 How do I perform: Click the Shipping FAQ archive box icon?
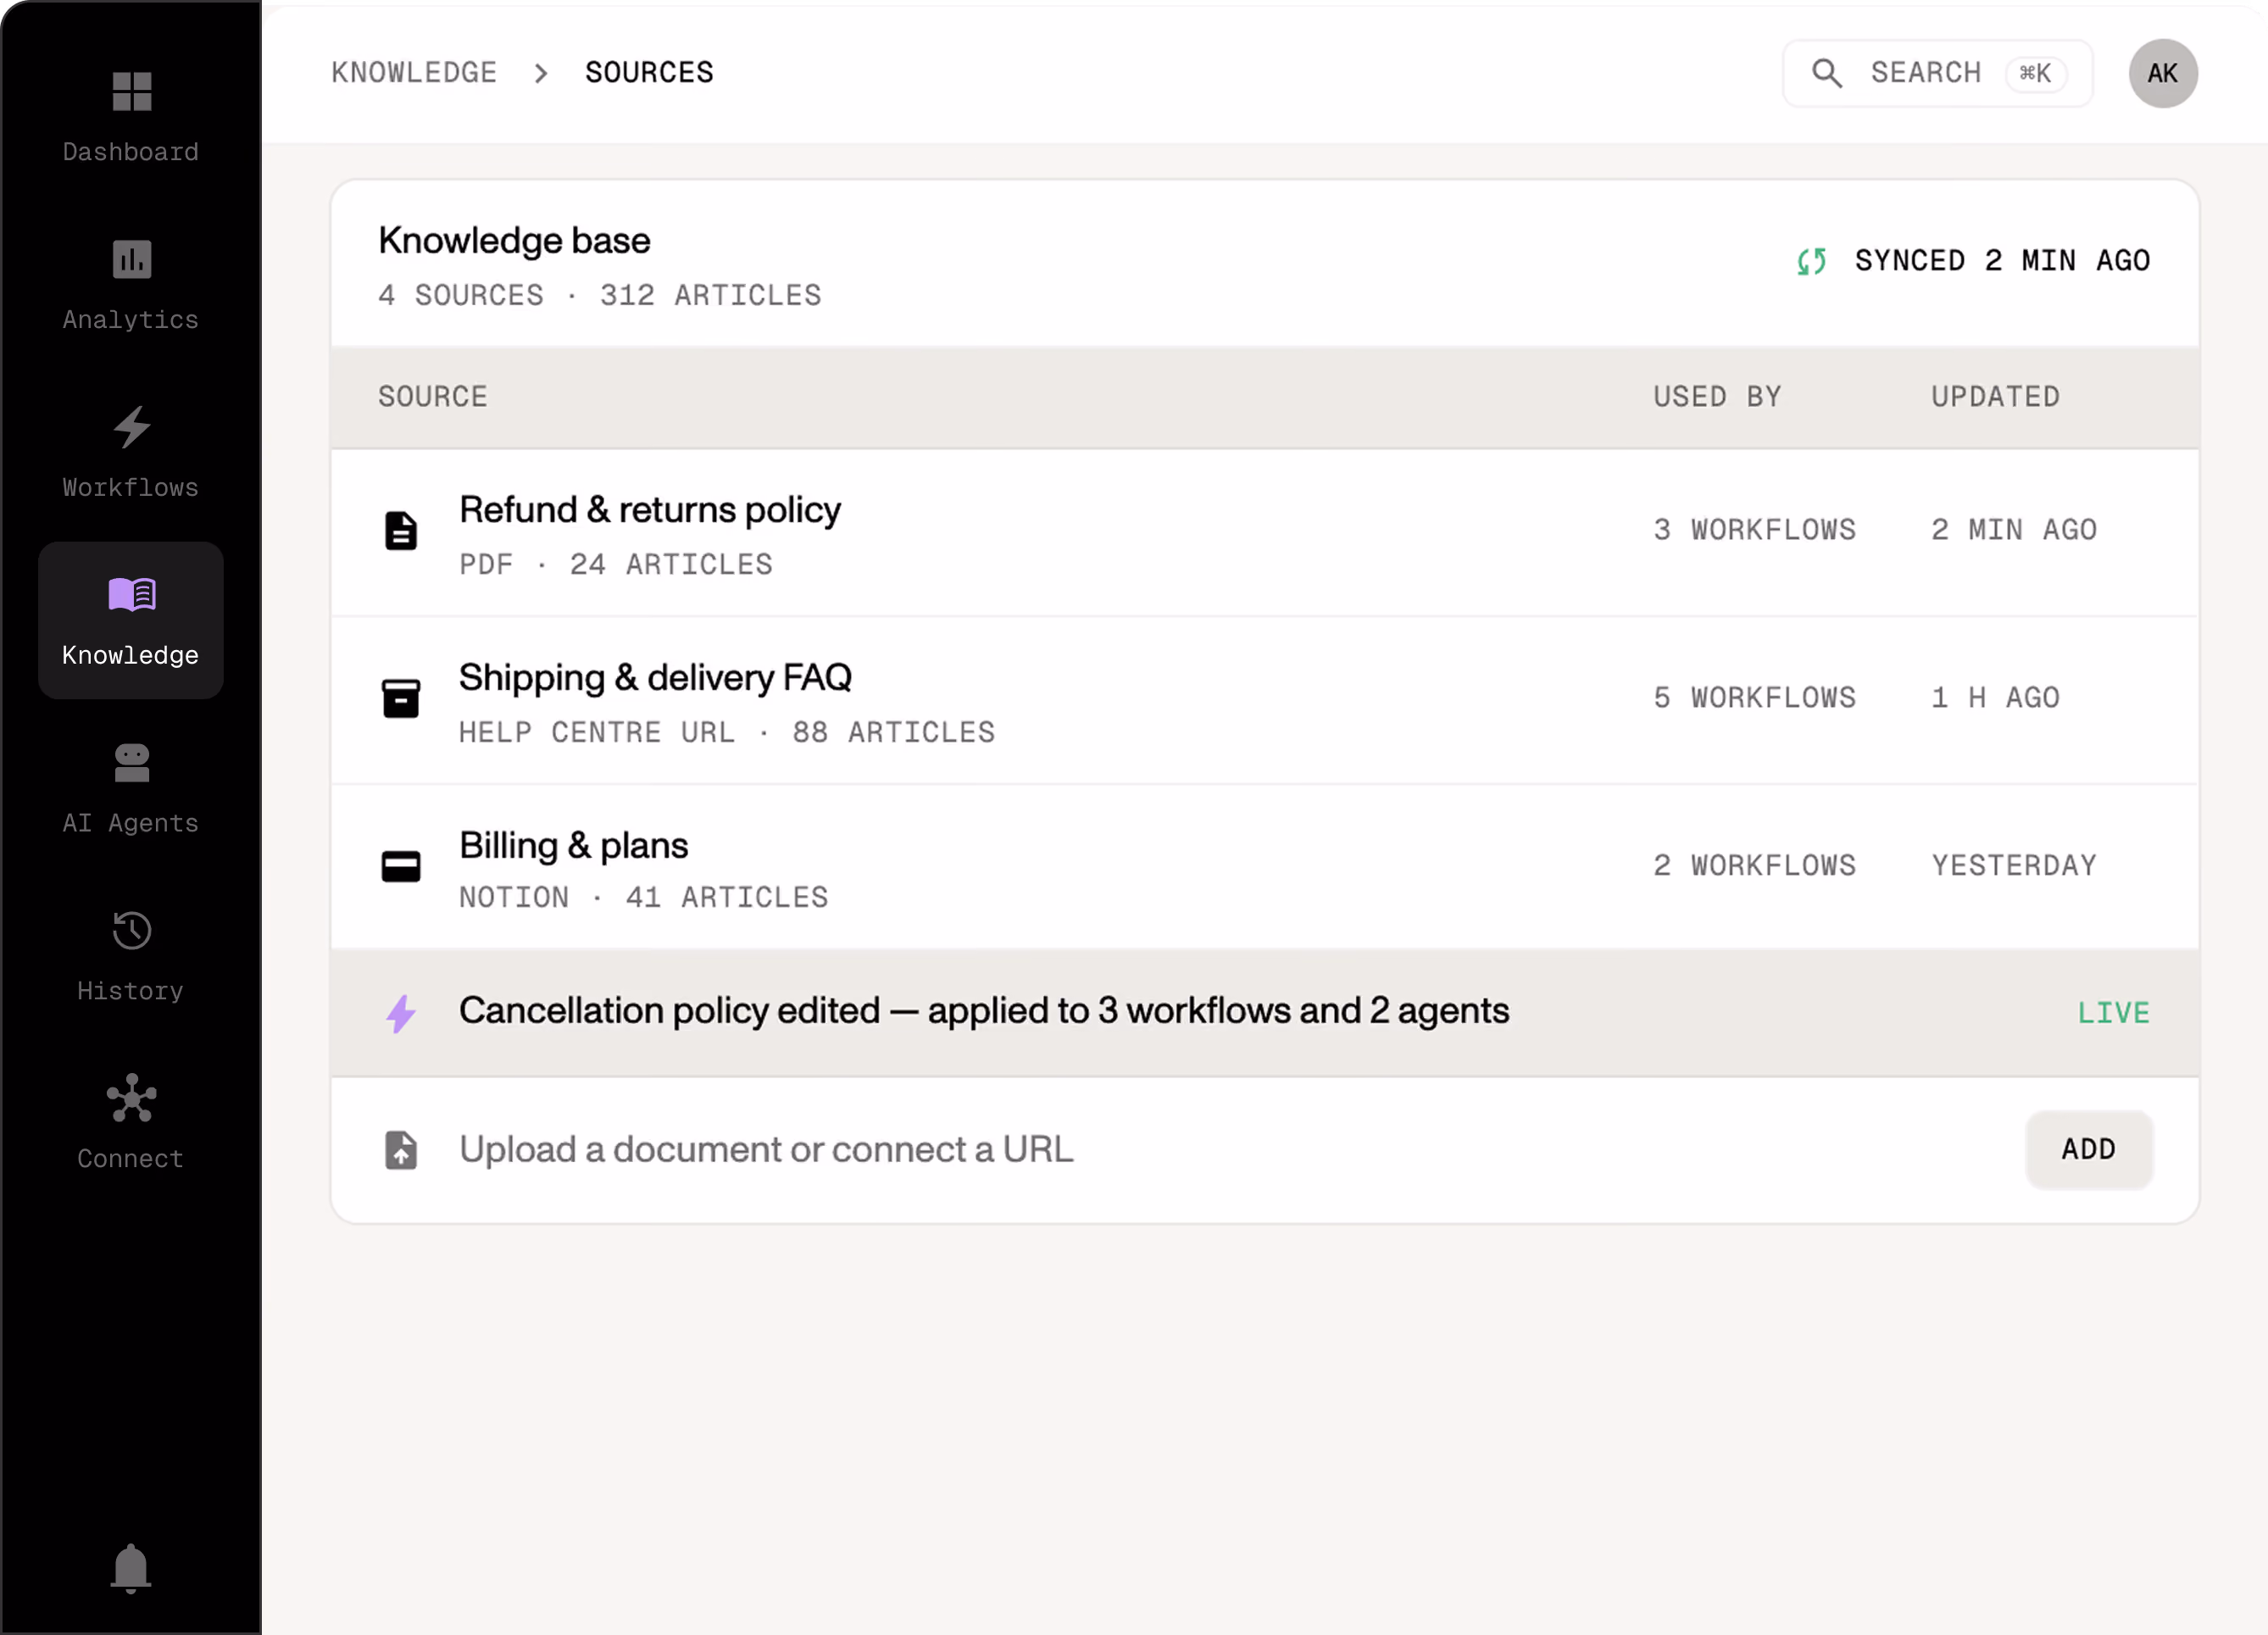coord(401,698)
